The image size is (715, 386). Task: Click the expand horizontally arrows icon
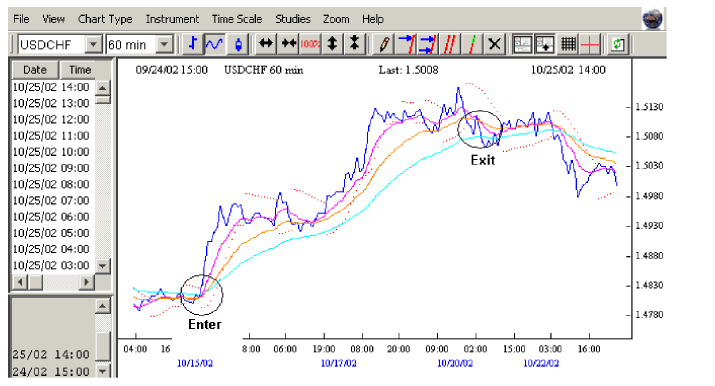click(x=266, y=44)
